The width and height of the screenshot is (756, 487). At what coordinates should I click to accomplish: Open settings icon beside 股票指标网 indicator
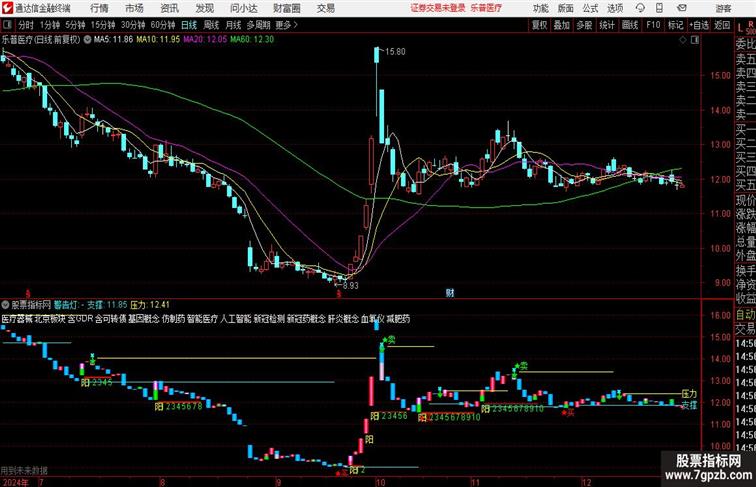6,305
